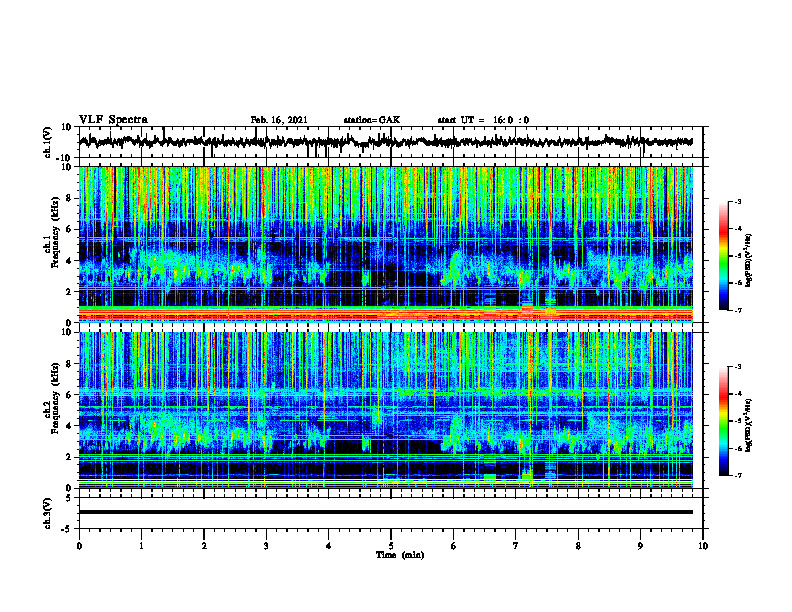Viewport: 792px width, 612px height.
Task: Click the "station=GAK" header label
Action: coord(372,120)
